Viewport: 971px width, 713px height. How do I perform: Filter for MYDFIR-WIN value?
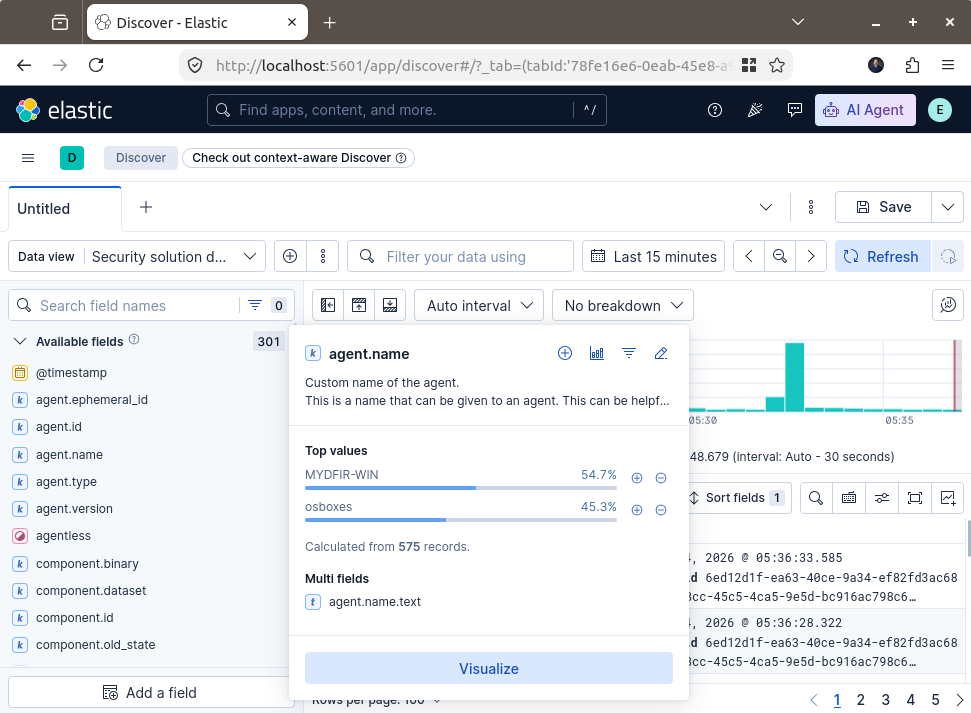637,478
